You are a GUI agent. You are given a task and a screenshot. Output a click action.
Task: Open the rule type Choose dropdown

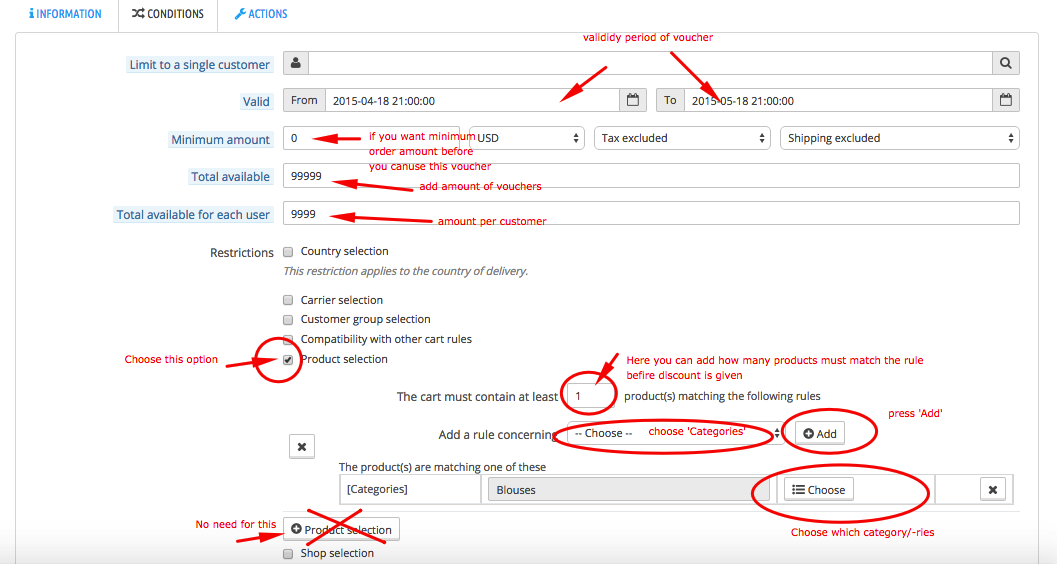675,433
